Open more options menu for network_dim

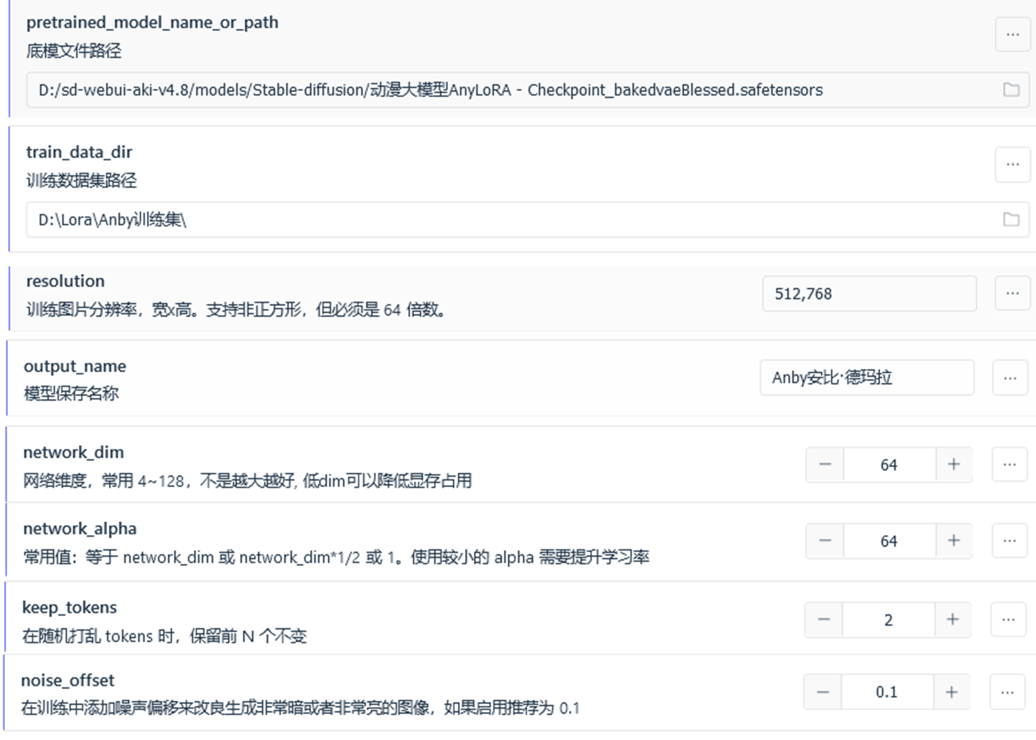[x=1010, y=465]
